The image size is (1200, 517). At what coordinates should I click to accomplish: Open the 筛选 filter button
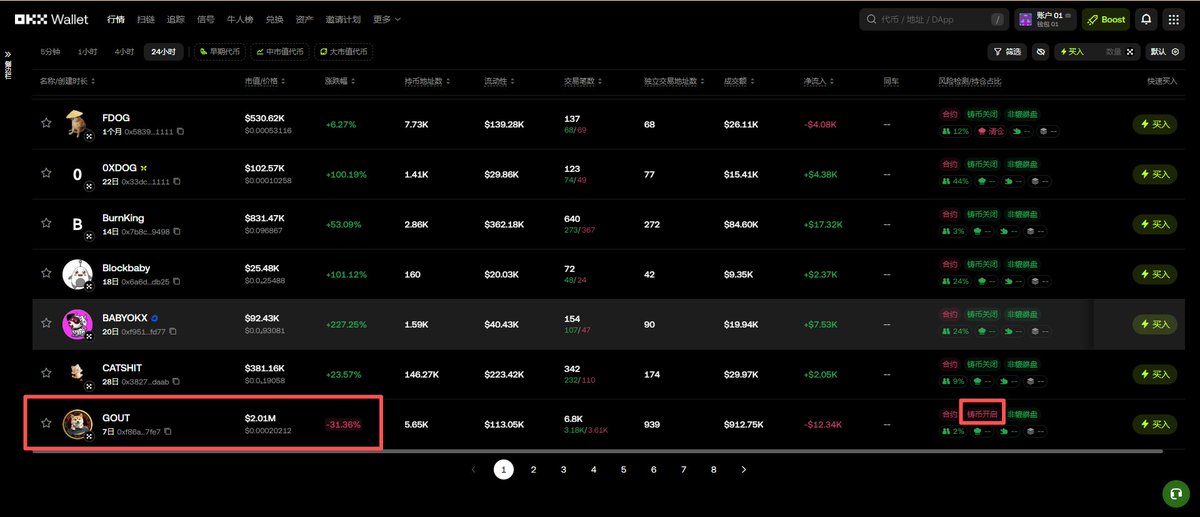(x=1007, y=51)
